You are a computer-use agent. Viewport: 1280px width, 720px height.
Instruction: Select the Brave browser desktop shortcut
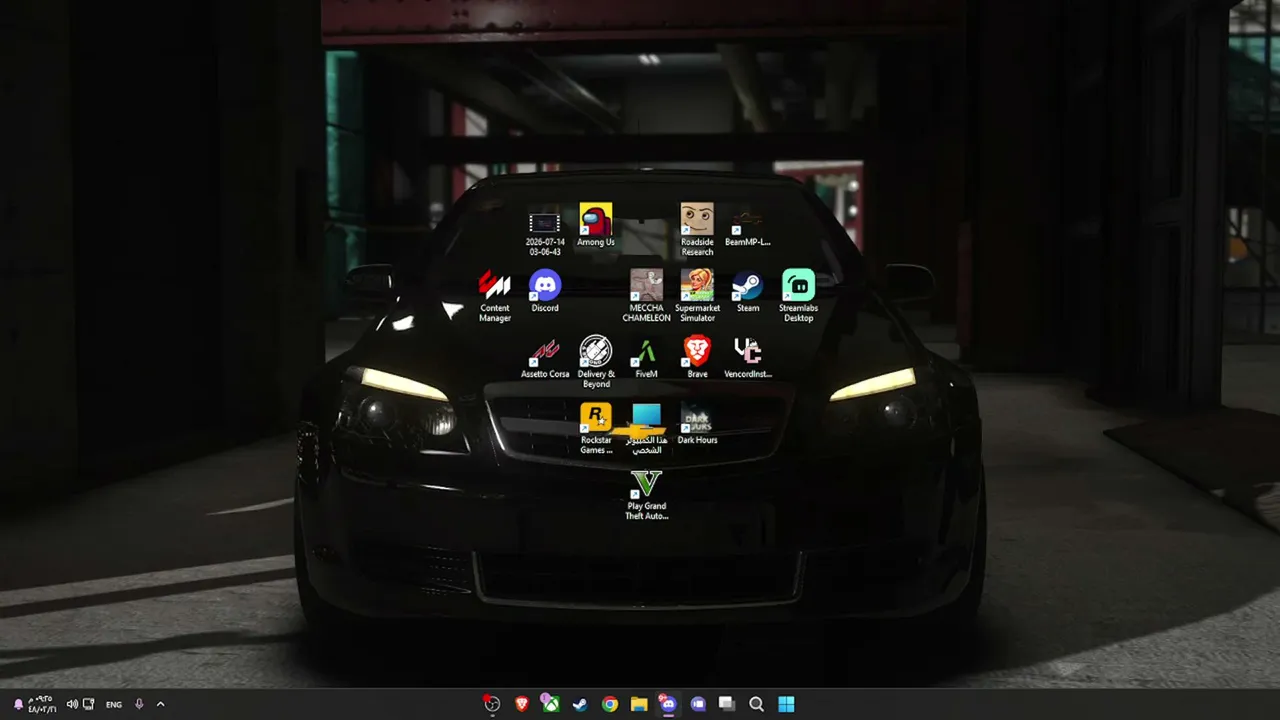[697, 357]
